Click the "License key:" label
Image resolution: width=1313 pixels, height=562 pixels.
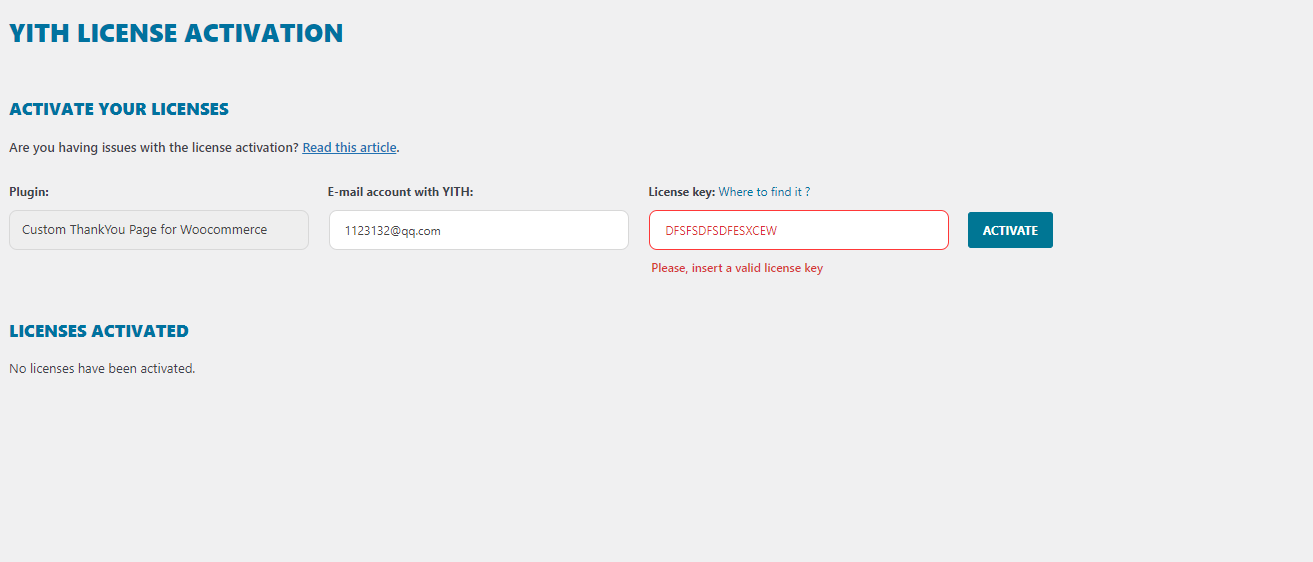coord(681,192)
